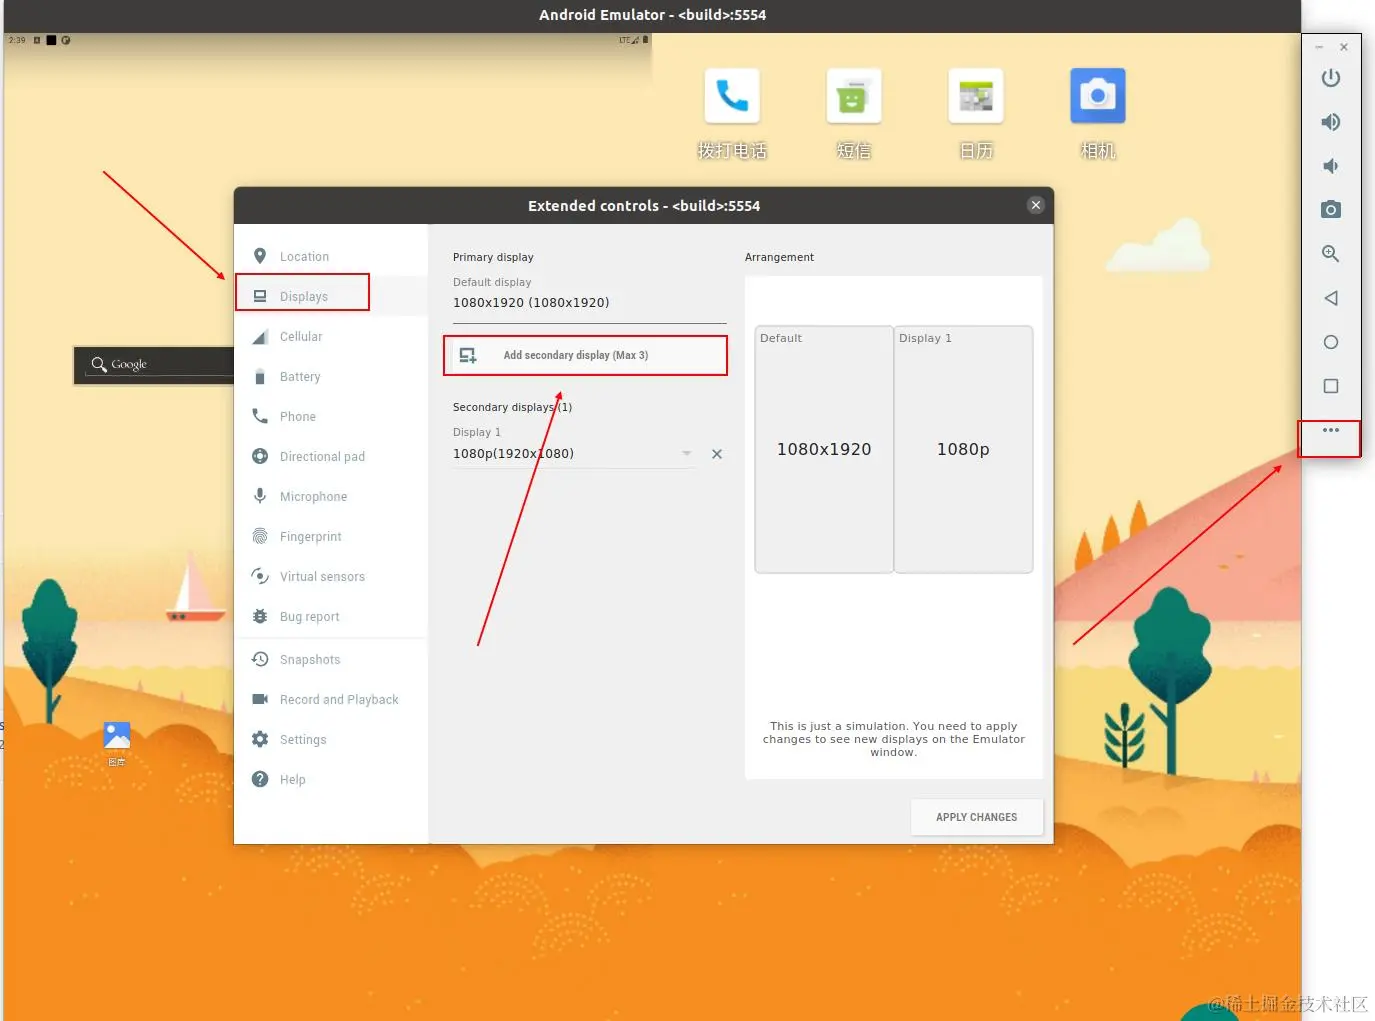Remove Display 1 with the X icon
Image resolution: width=1375 pixels, height=1021 pixels.
pos(717,454)
